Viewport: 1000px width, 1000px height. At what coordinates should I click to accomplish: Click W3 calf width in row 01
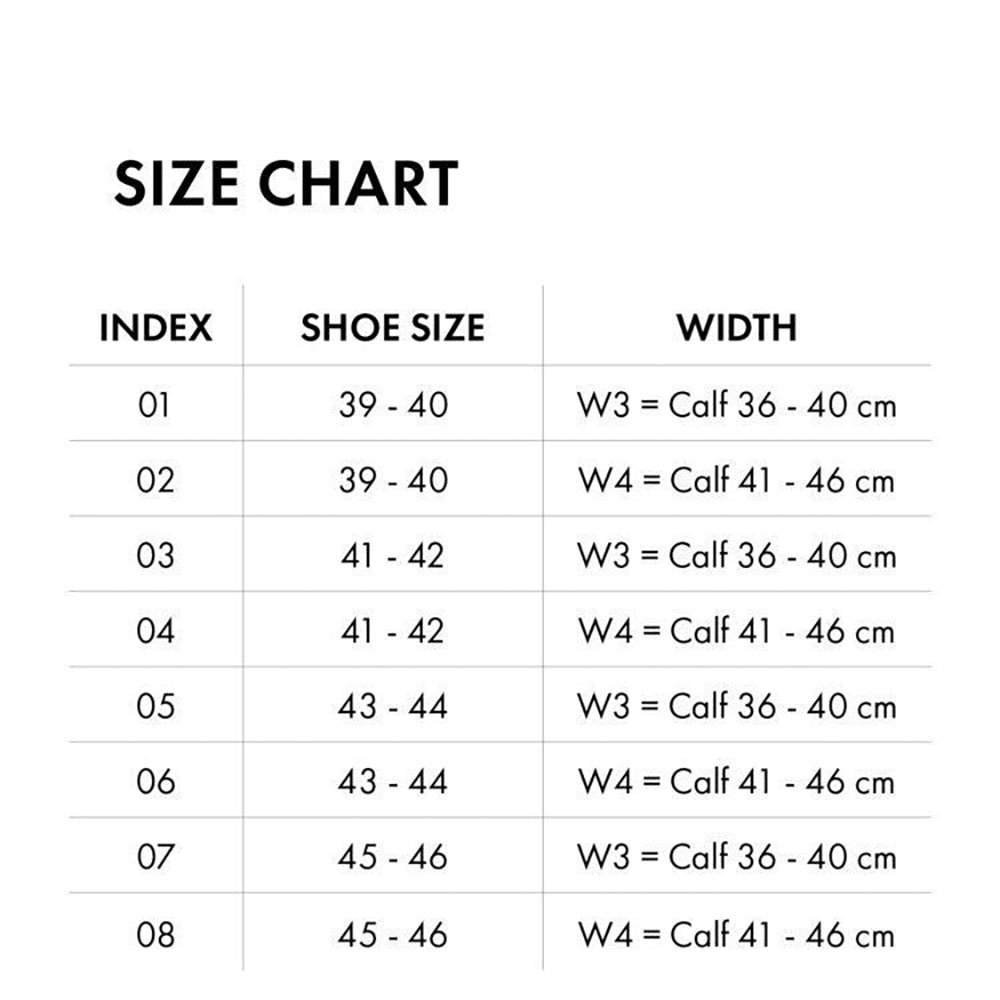click(737, 405)
